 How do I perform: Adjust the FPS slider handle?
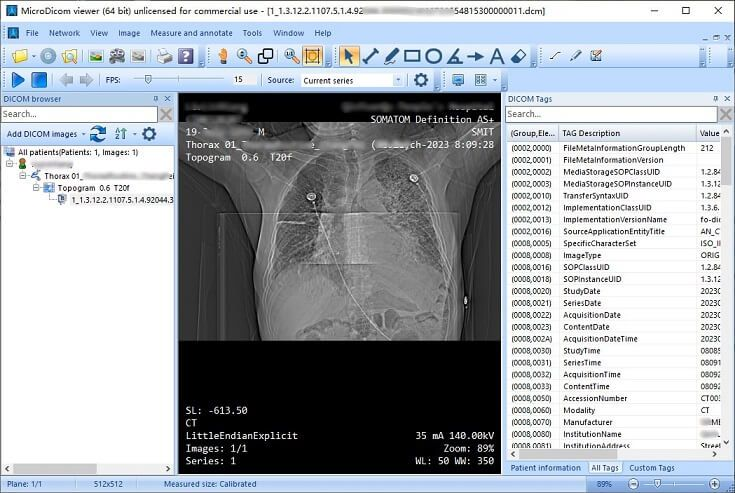point(148,80)
